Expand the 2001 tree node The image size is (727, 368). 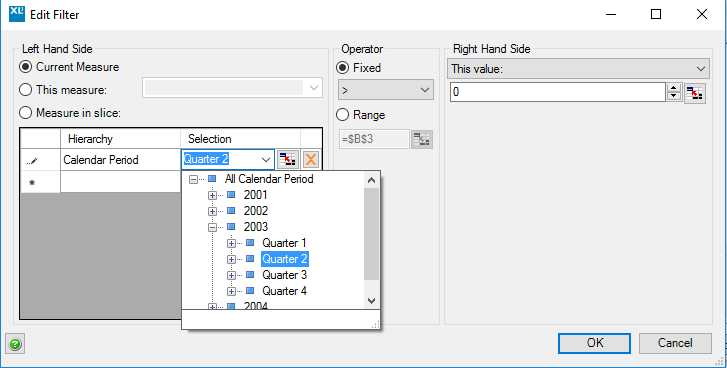(212, 196)
